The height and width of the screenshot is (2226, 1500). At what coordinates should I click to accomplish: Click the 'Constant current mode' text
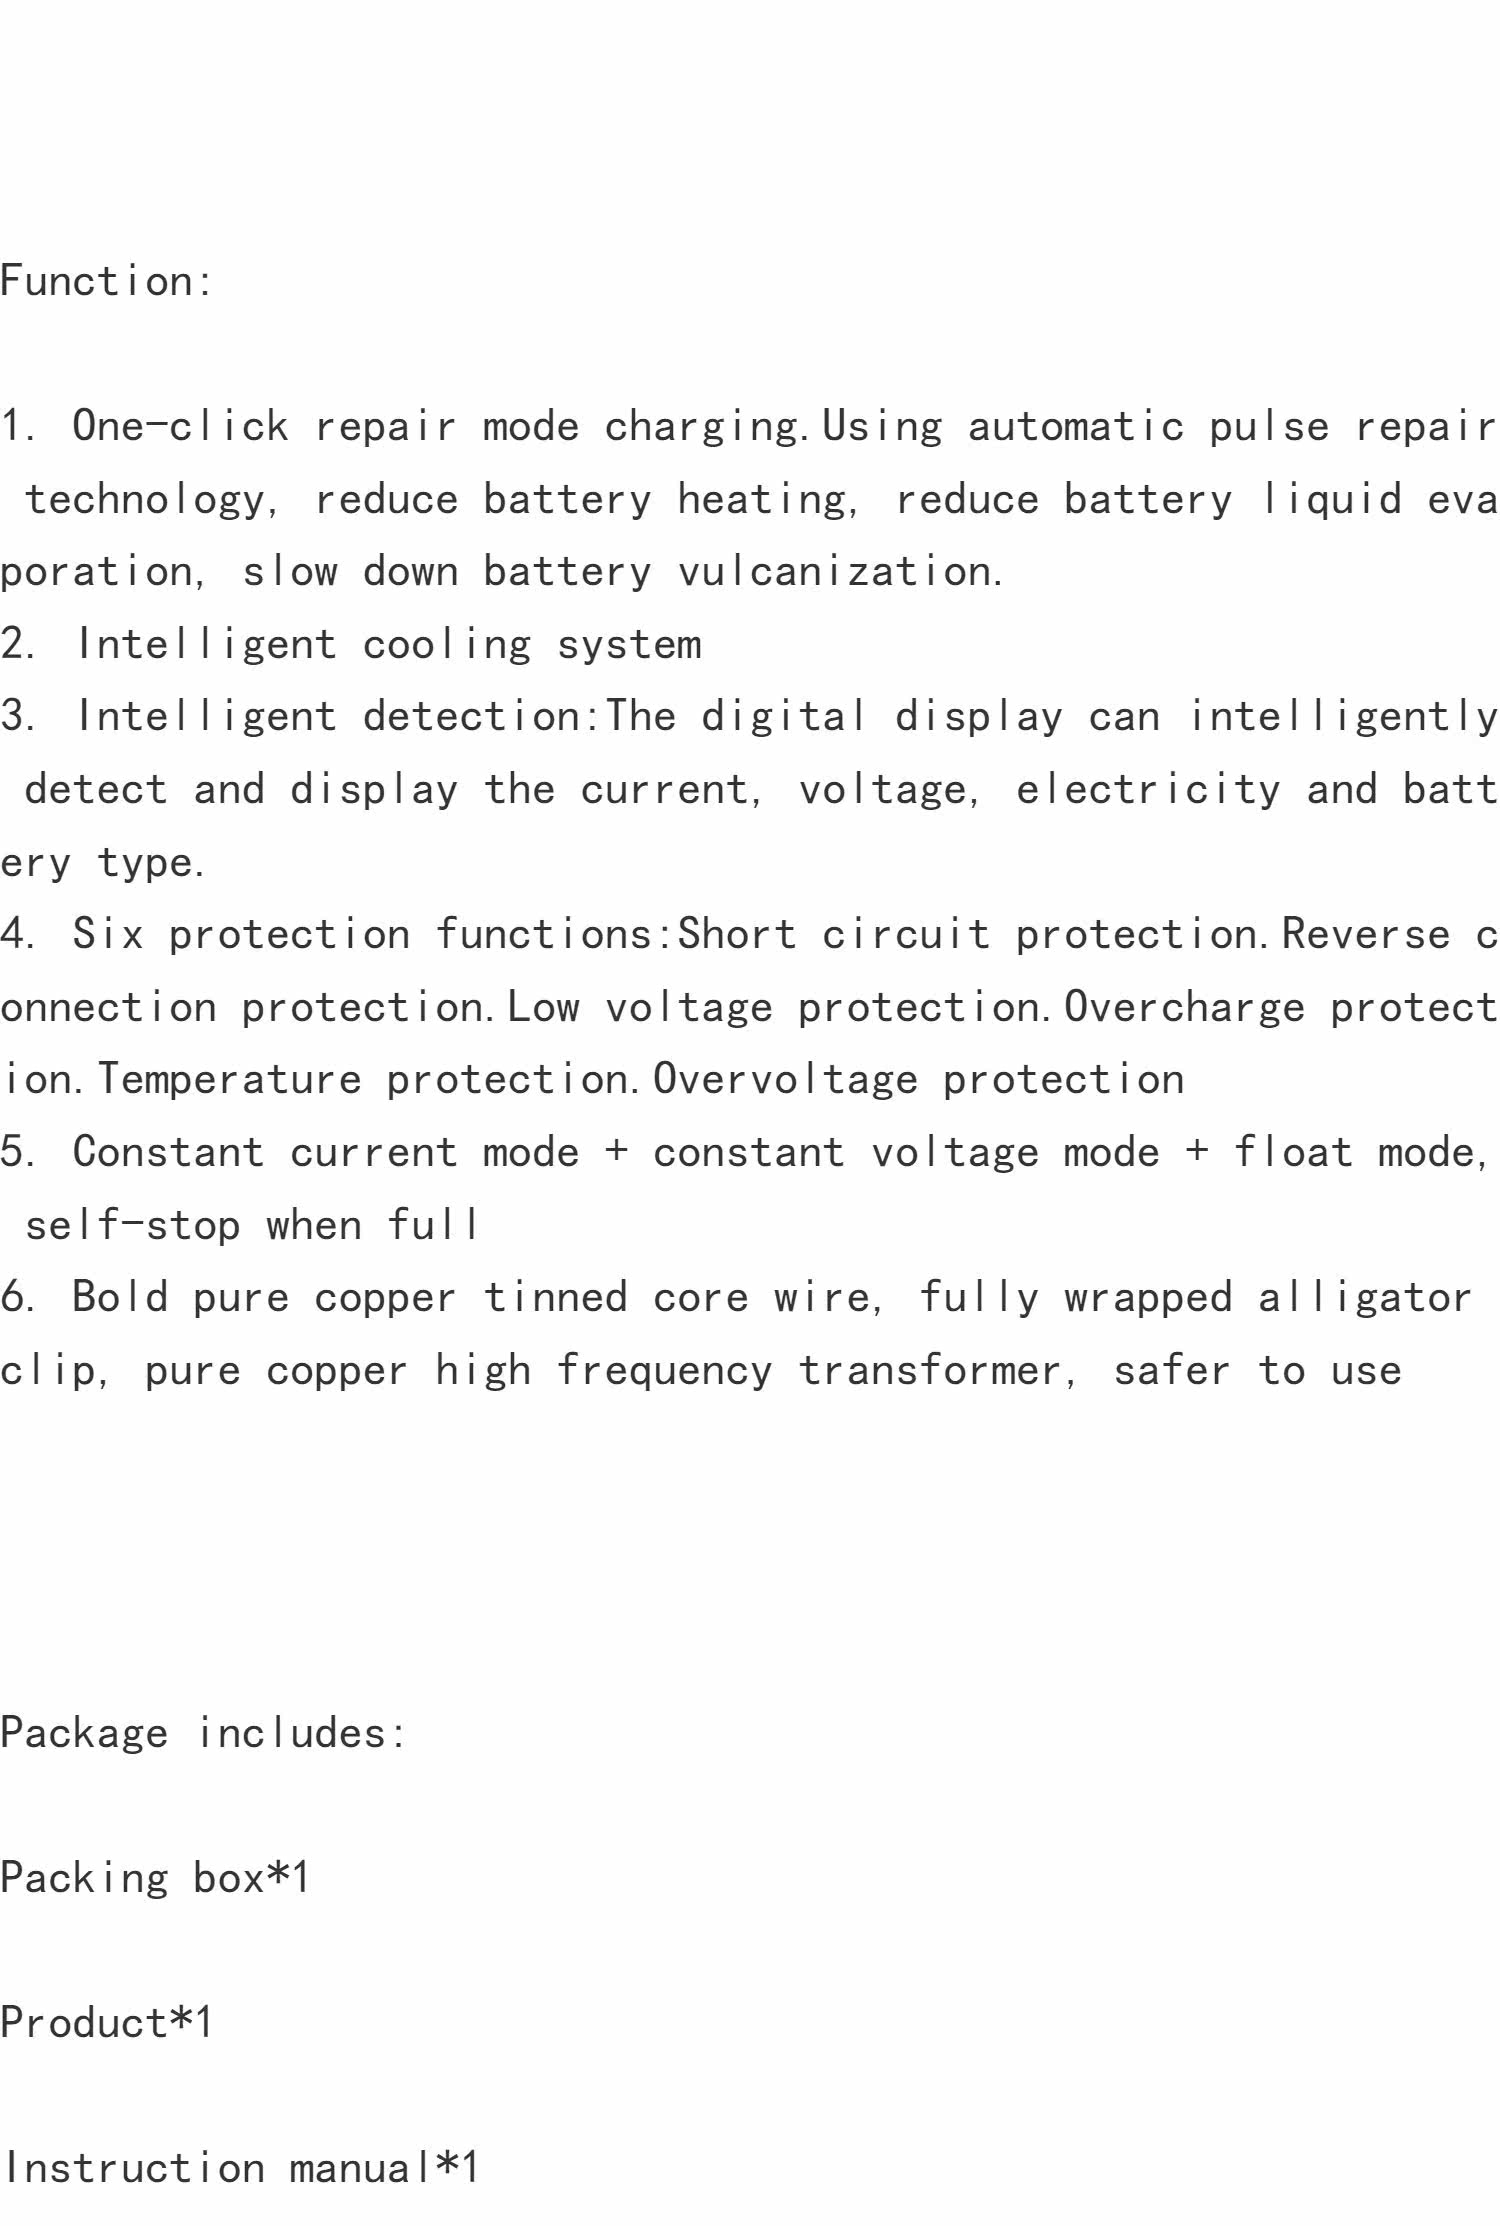point(326,1153)
